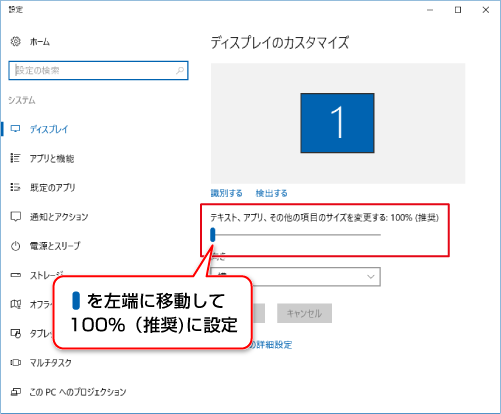Click the search magnifier icon
The height and width of the screenshot is (414, 501).
pyautogui.click(x=180, y=70)
